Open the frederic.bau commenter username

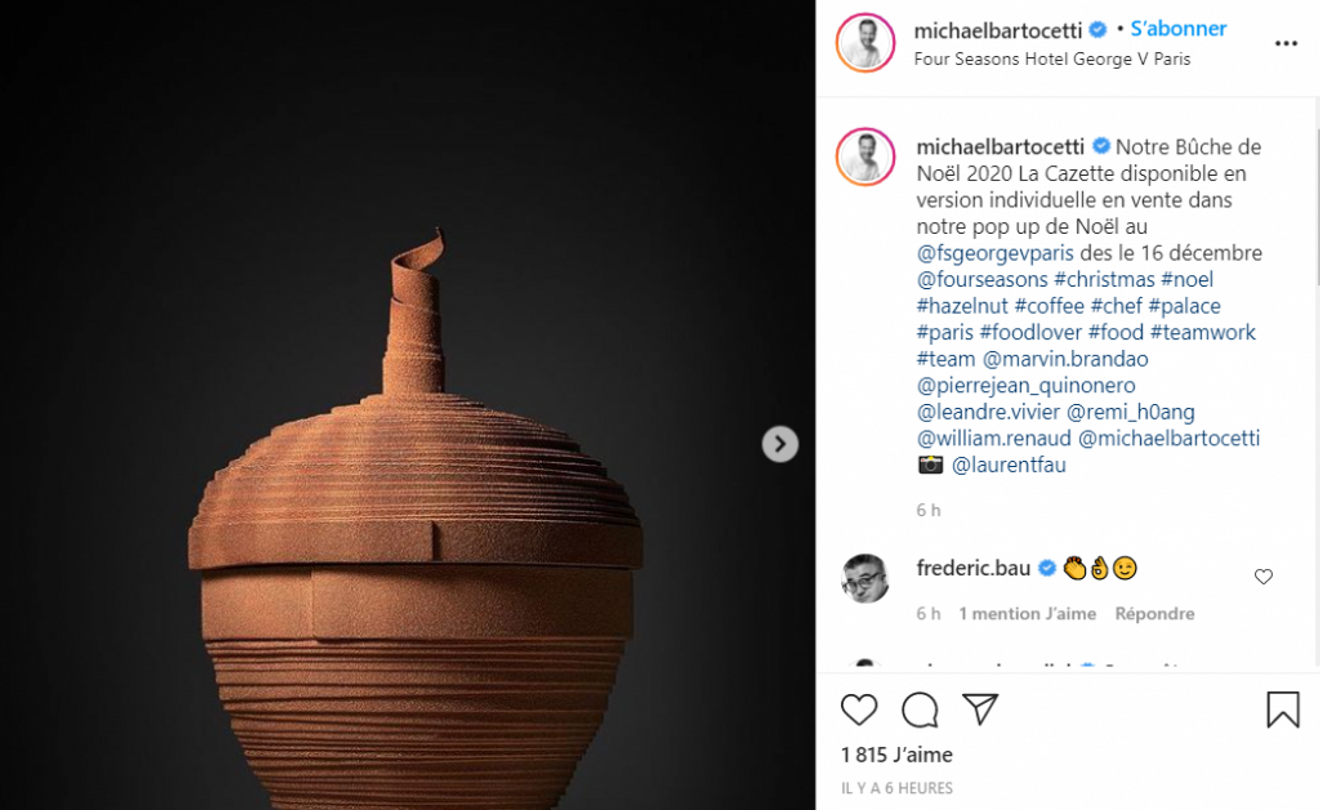click(x=973, y=569)
